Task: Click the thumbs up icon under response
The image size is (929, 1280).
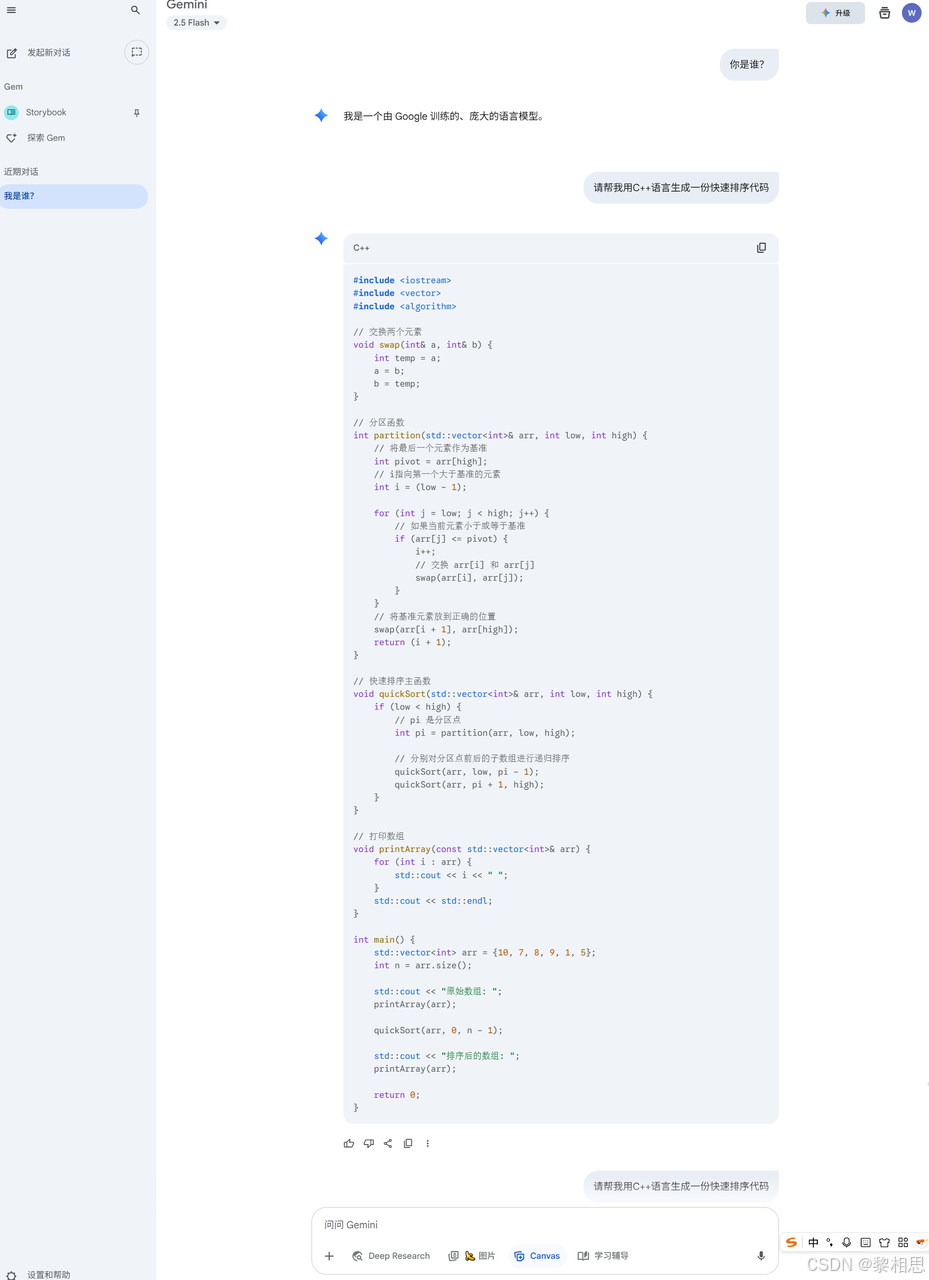Action: pyautogui.click(x=348, y=1143)
